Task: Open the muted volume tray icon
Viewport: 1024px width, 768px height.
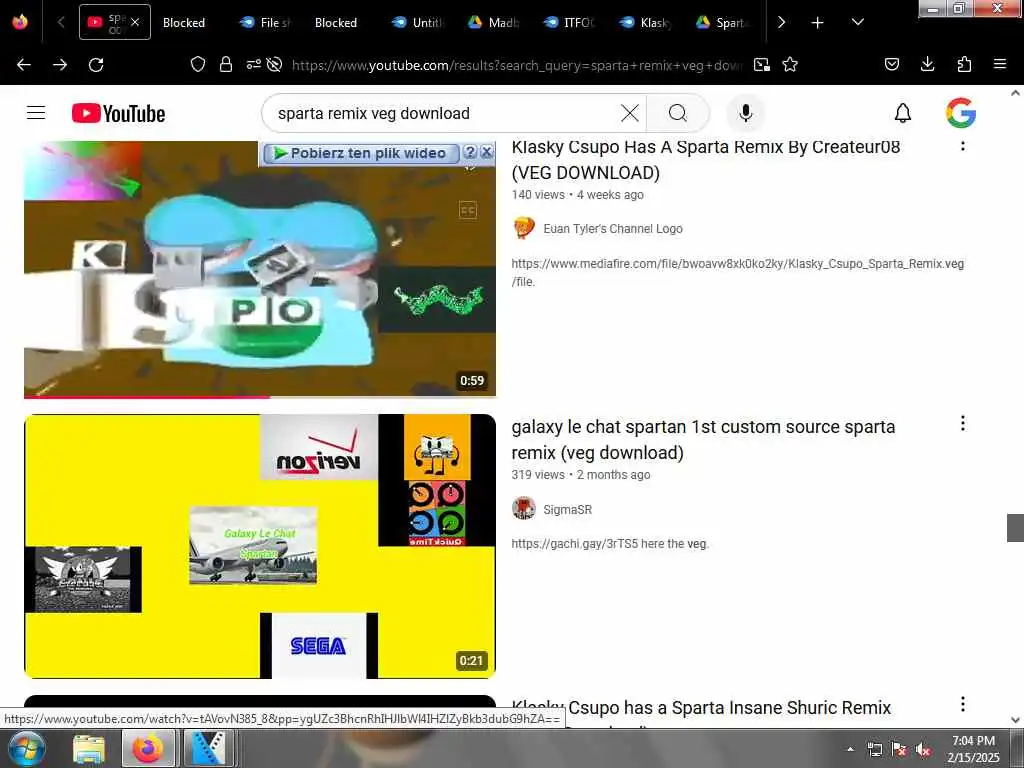Action: click(923, 750)
